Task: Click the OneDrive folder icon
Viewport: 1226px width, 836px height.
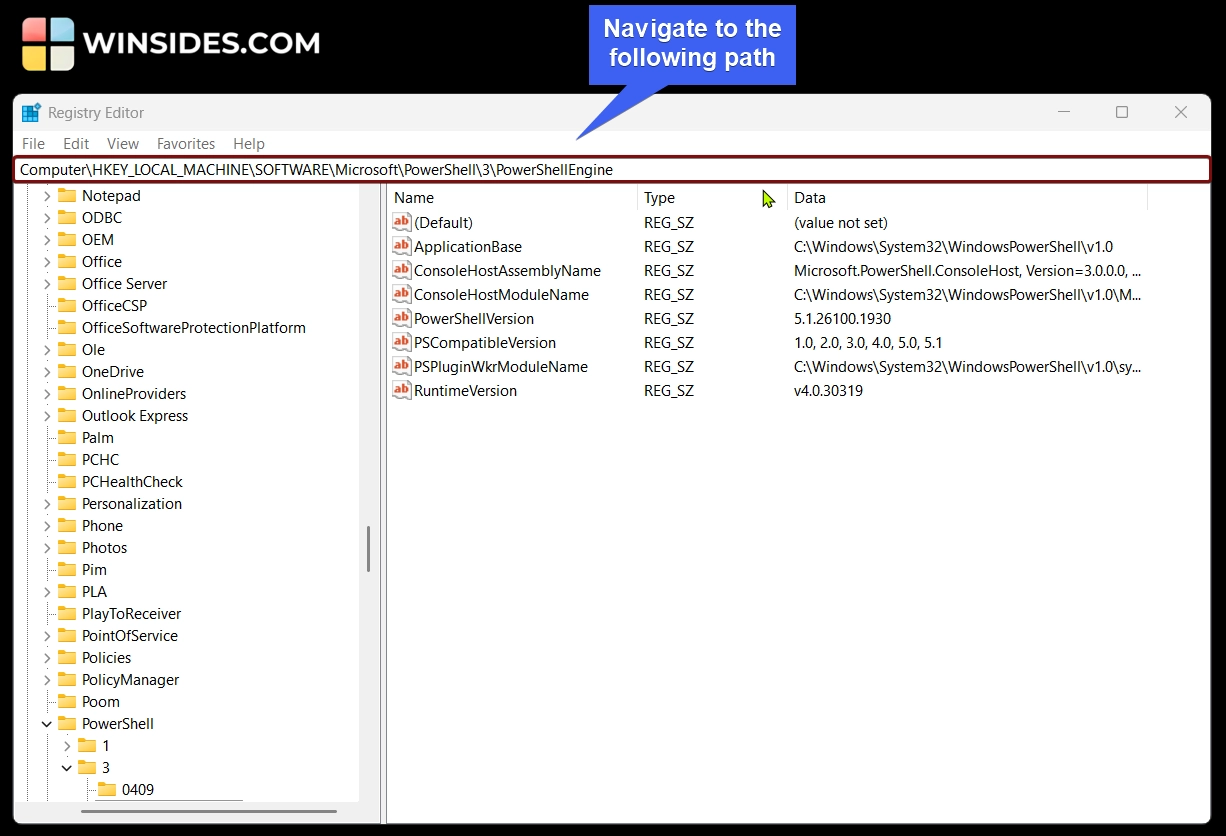Action: click(67, 371)
